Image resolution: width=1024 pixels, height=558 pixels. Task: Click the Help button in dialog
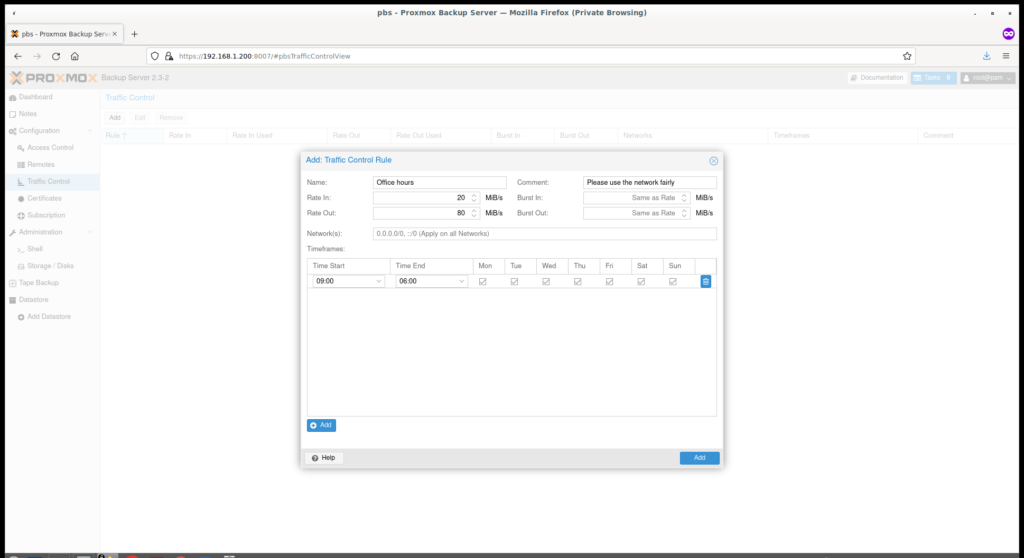[x=323, y=458]
